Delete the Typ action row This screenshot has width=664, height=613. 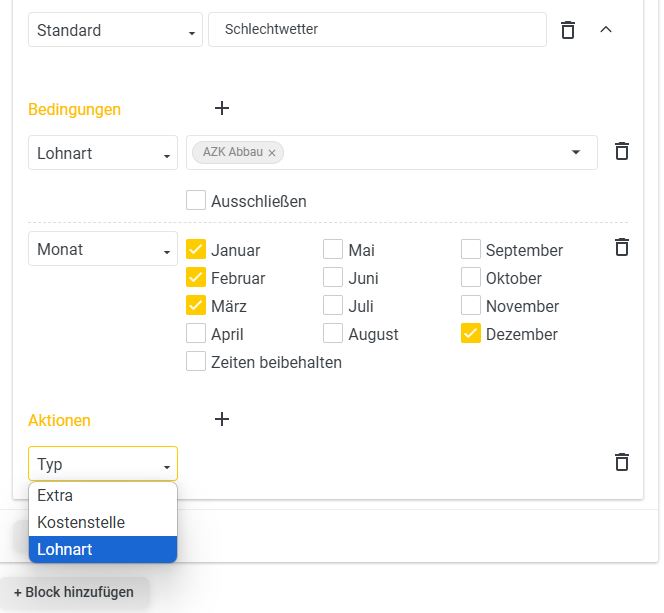point(622,462)
